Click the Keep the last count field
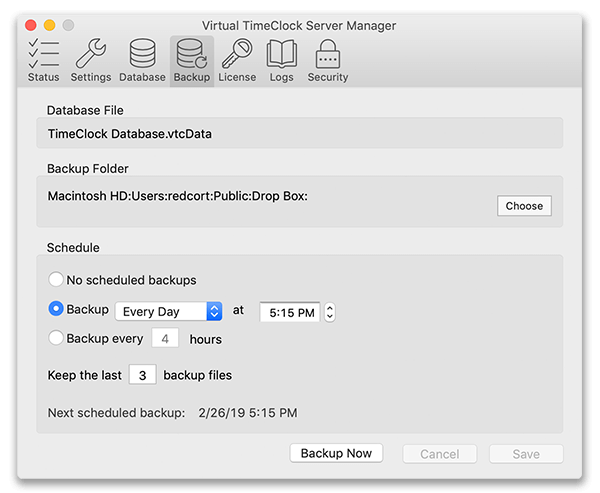600x493 pixels. pyautogui.click(x=142, y=375)
